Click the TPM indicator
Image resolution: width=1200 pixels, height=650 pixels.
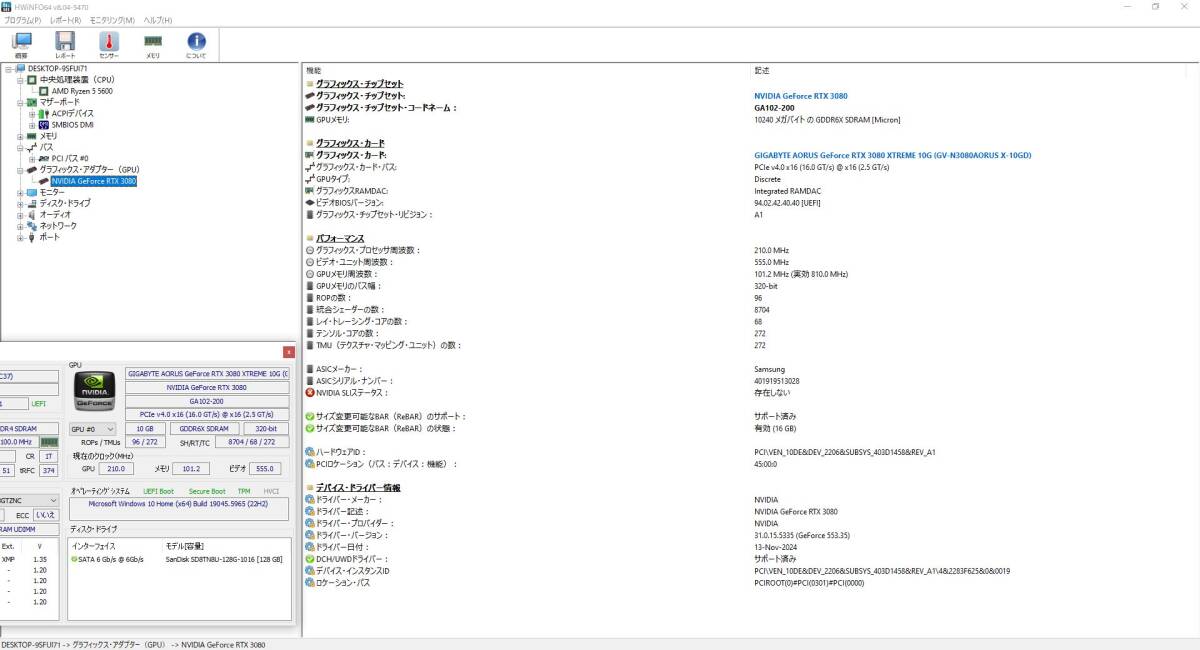[x=244, y=492]
